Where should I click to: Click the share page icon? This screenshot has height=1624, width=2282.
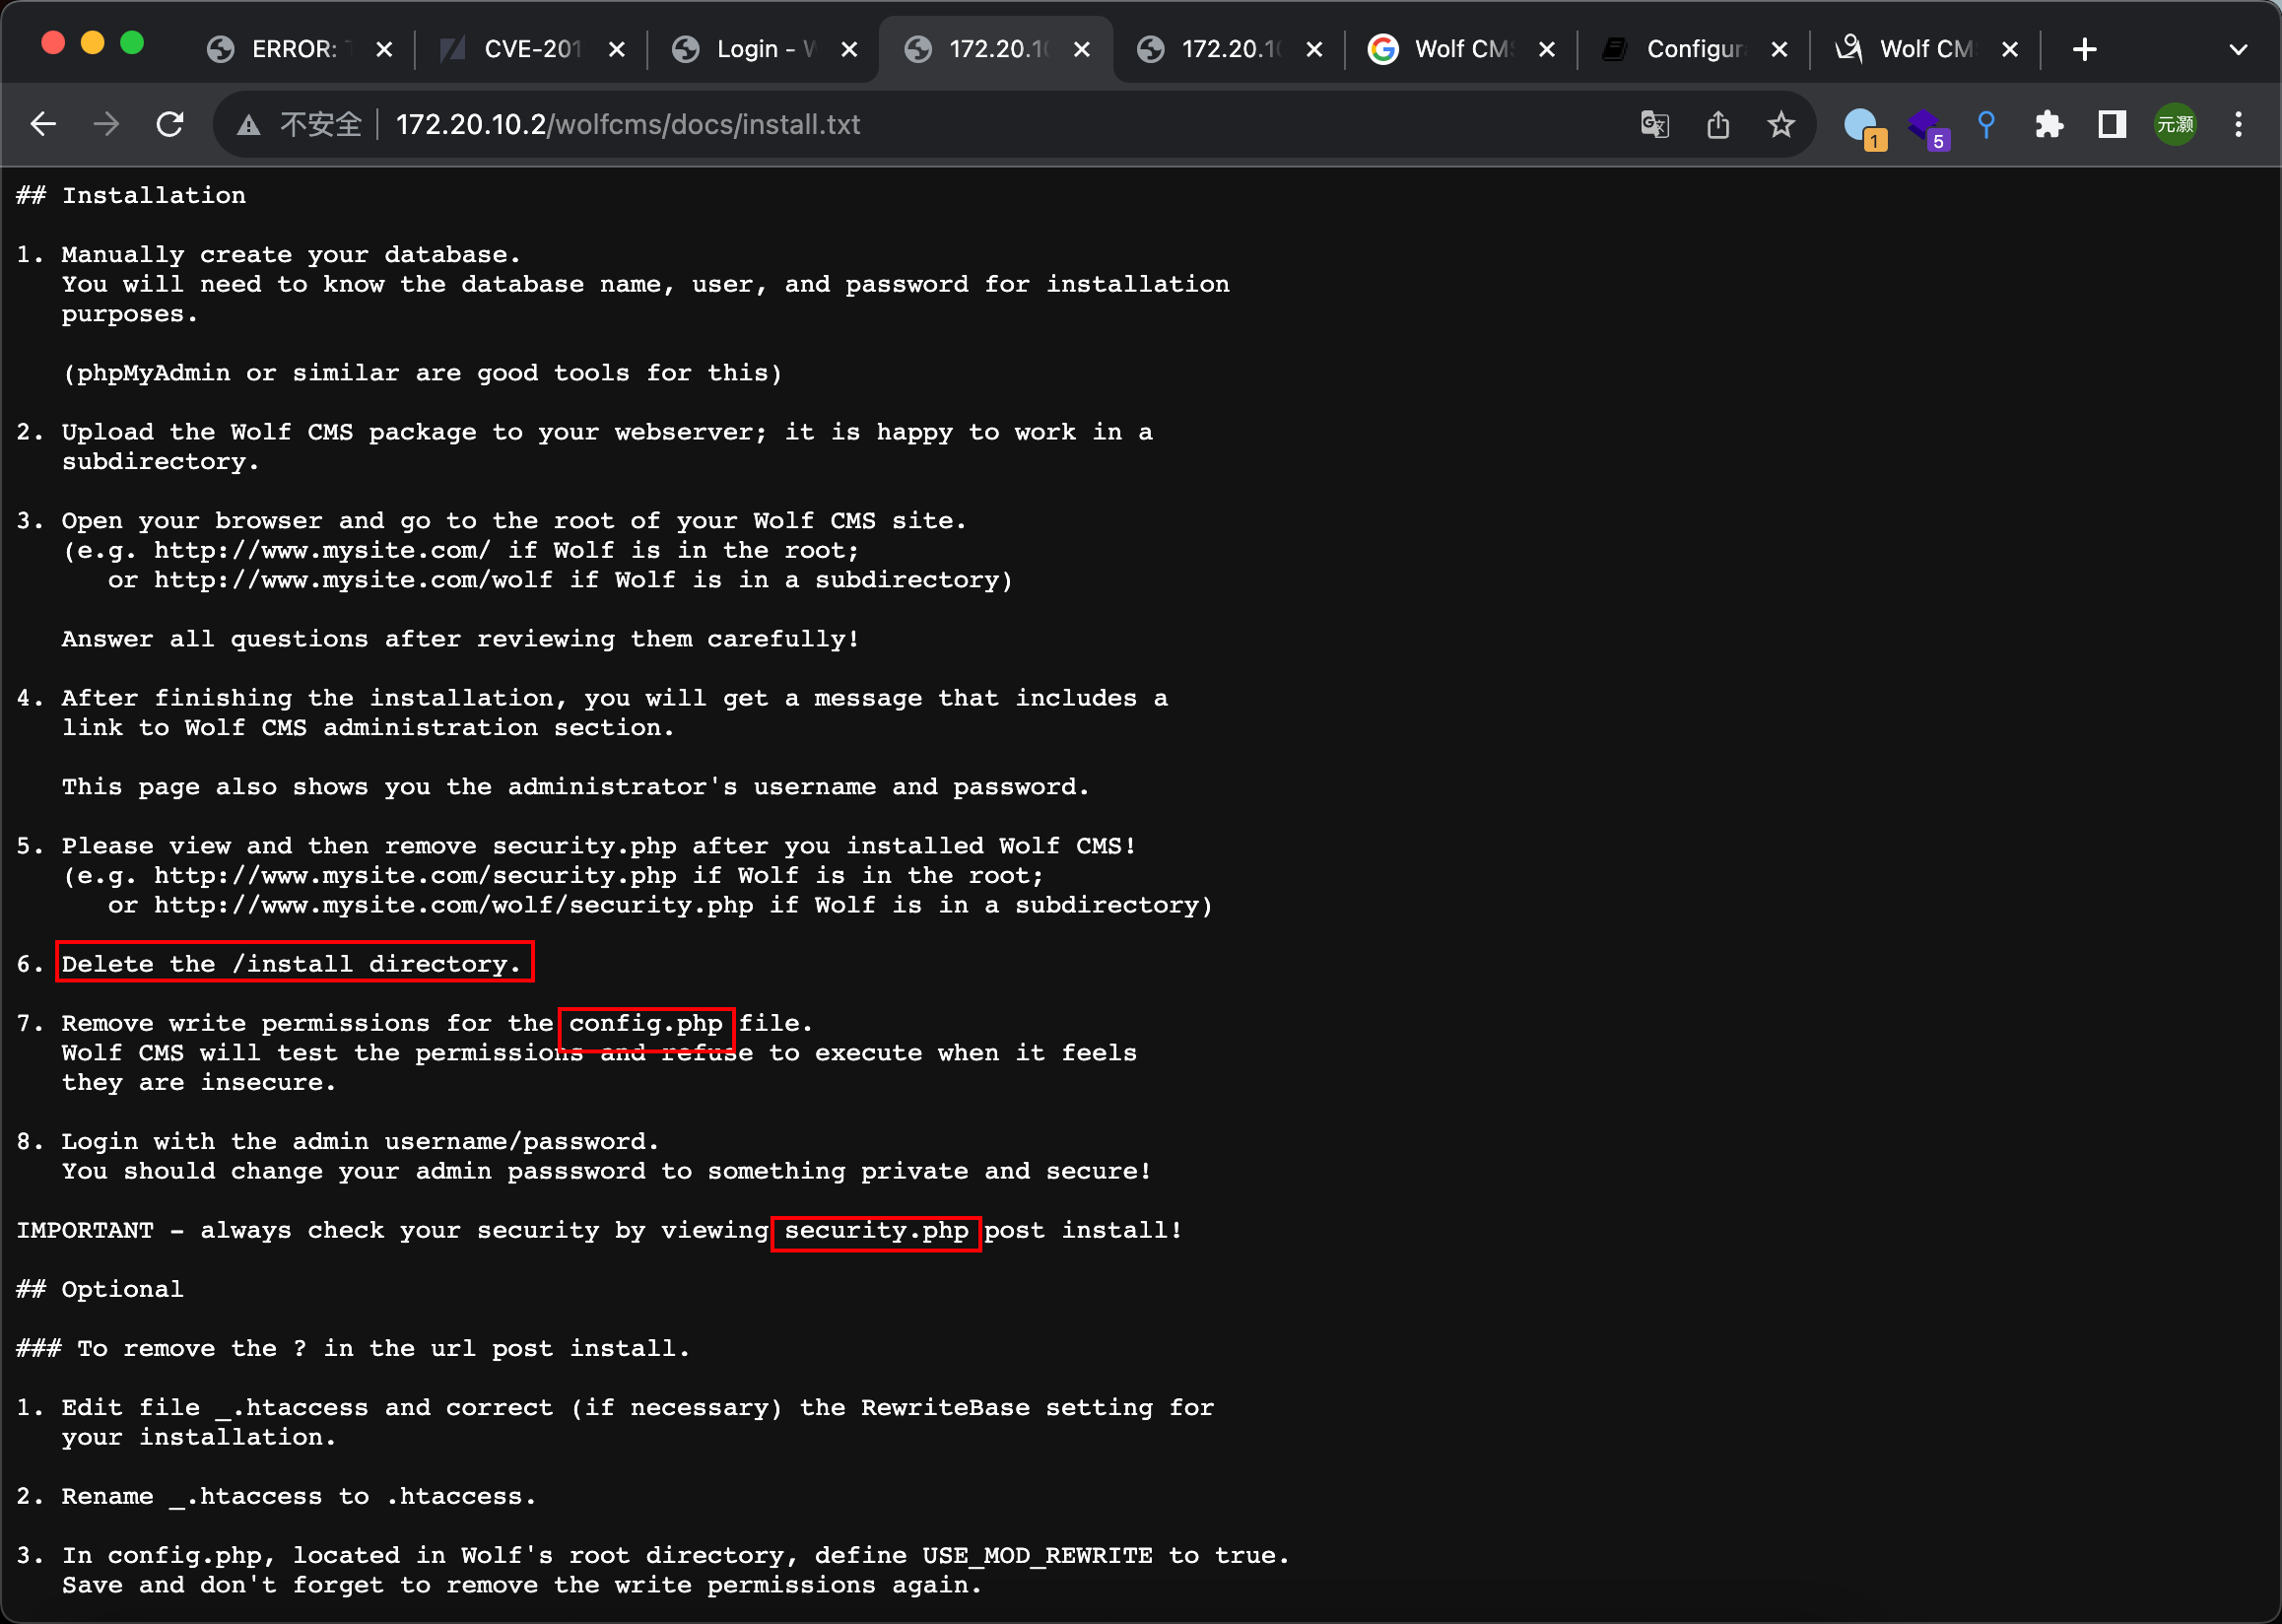pos(1718,125)
